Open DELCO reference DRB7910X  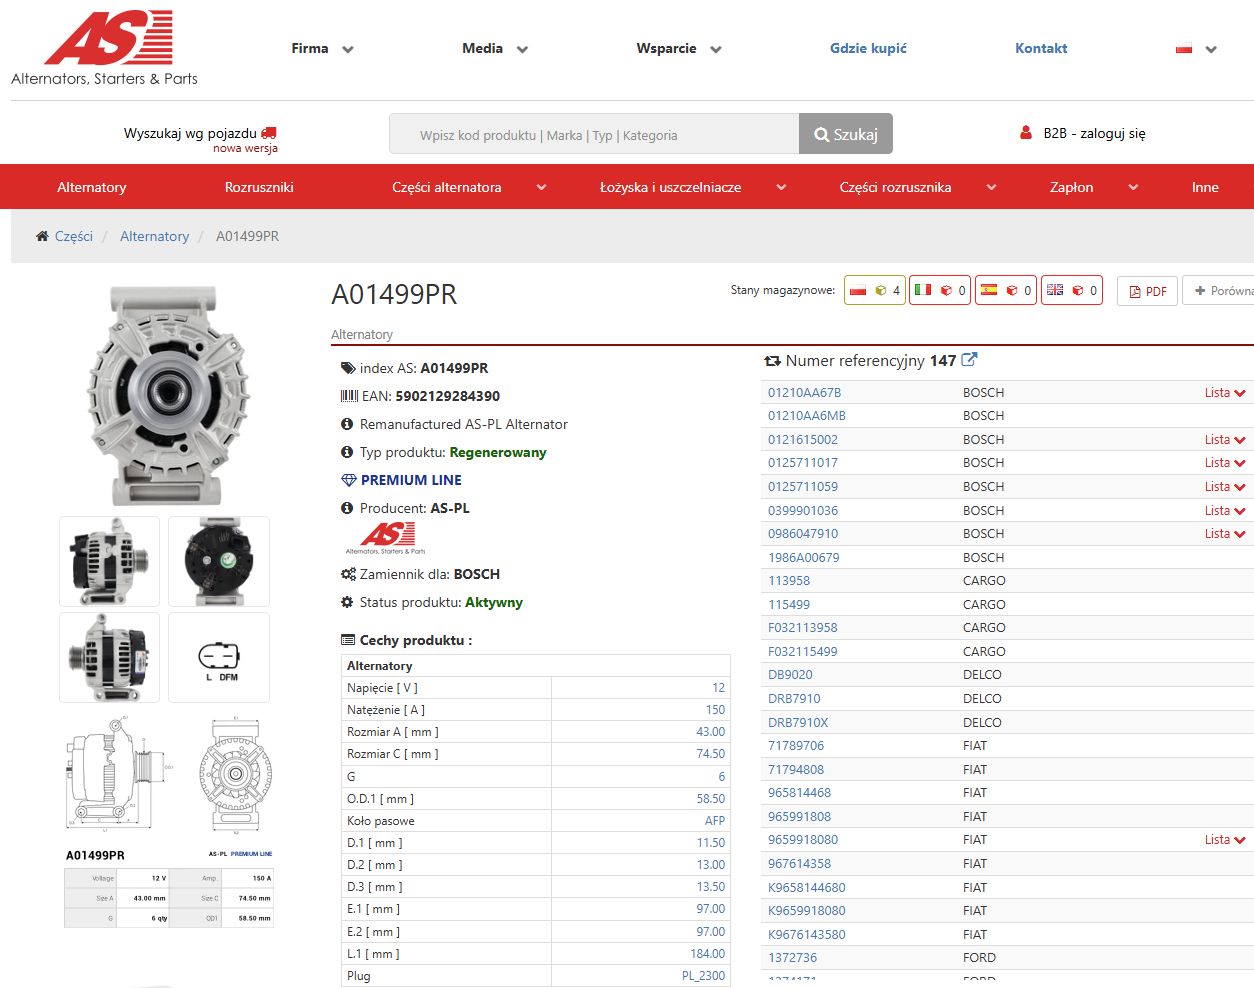click(797, 722)
